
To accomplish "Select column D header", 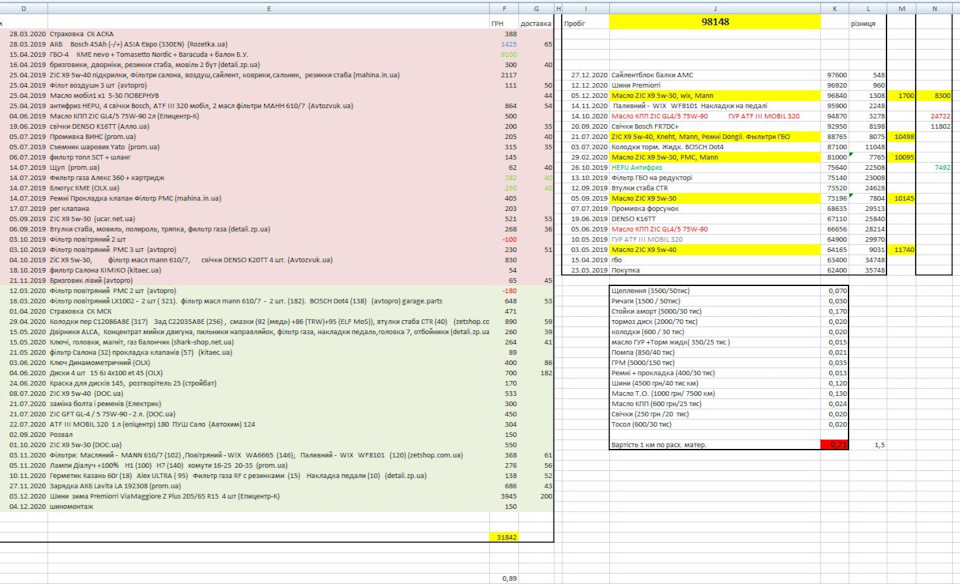I will click(23, 9).
